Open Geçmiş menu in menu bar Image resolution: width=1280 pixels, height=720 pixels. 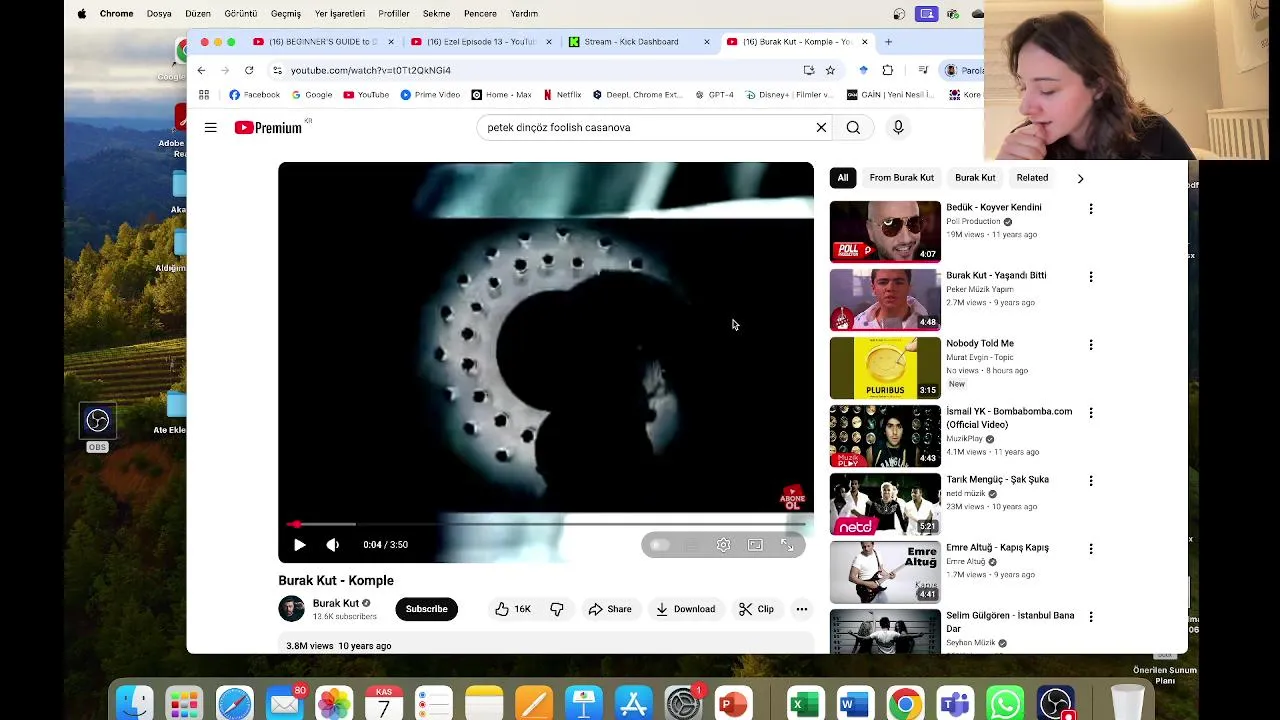click(x=286, y=14)
